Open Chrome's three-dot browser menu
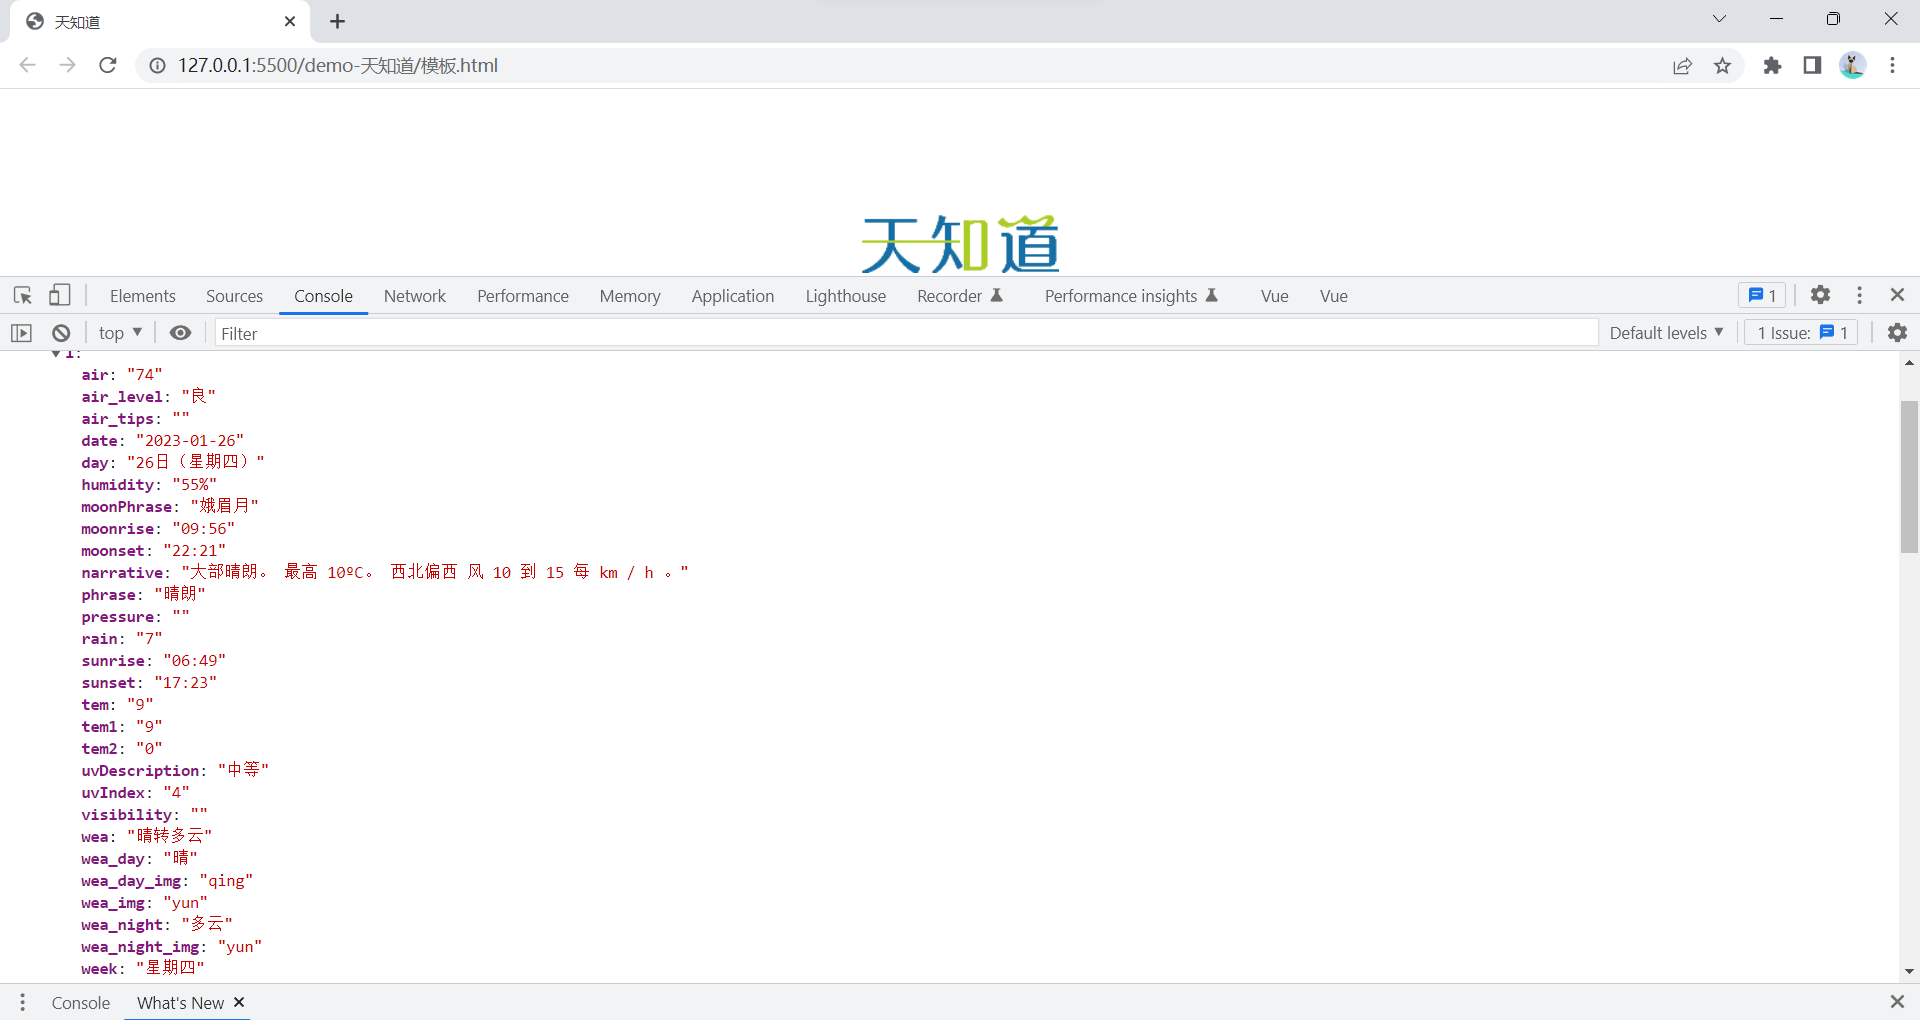 (x=1892, y=65)
